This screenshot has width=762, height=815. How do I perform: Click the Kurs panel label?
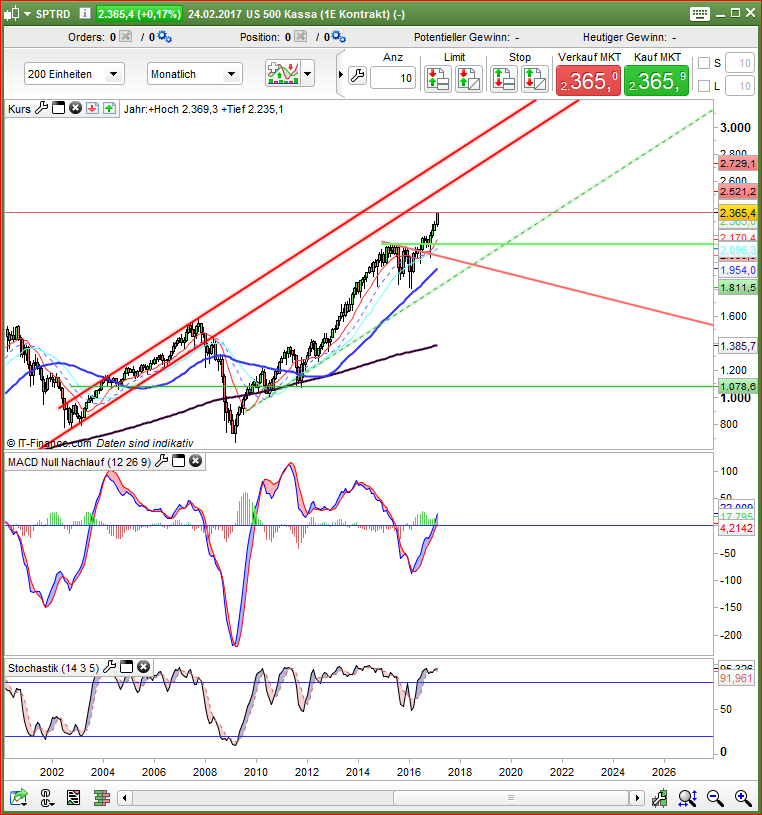point(19,109)
